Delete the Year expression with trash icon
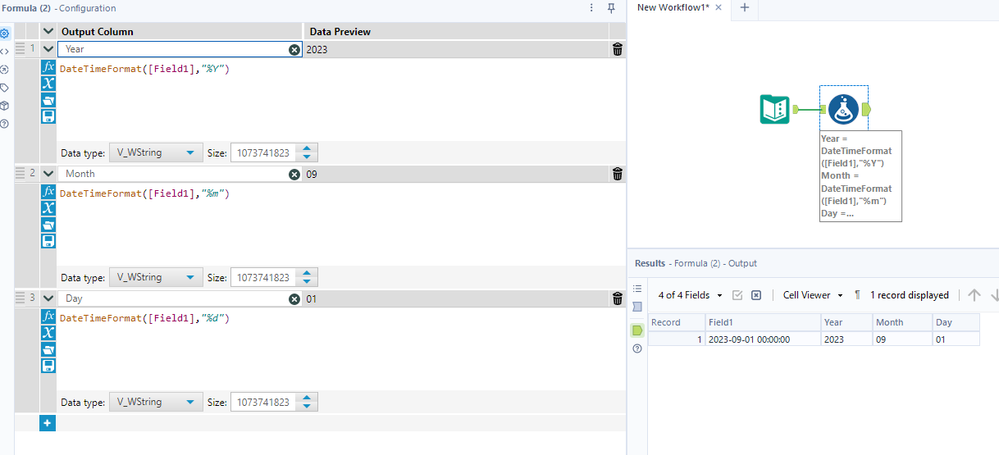This screenshot has height=455, width=999. click(617, 49)
